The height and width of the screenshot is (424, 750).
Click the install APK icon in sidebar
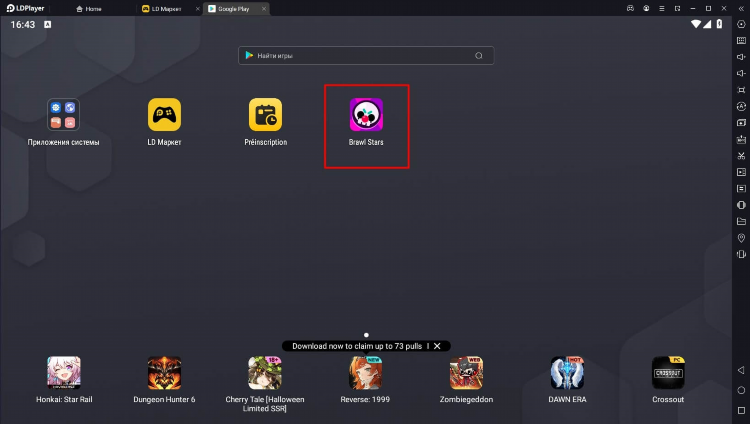[741, 139]
